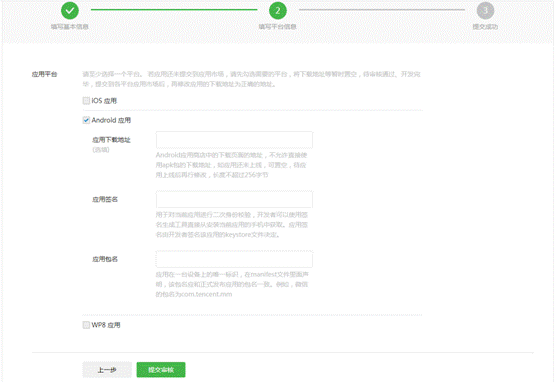Focus the 应用签名 input field

pos(234,200)
